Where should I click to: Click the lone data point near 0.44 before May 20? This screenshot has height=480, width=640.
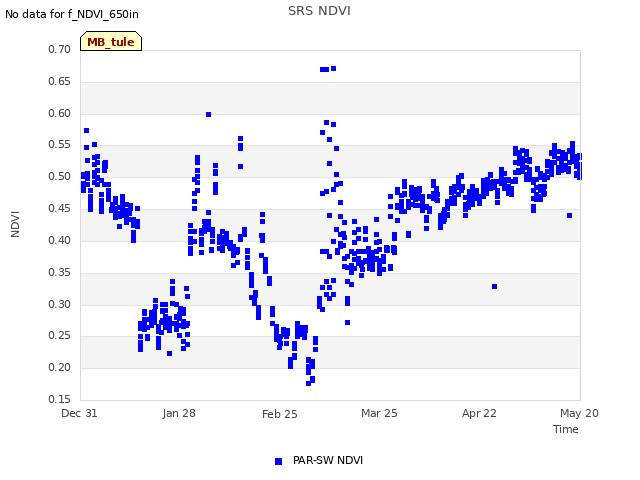(x=569, y=216)
